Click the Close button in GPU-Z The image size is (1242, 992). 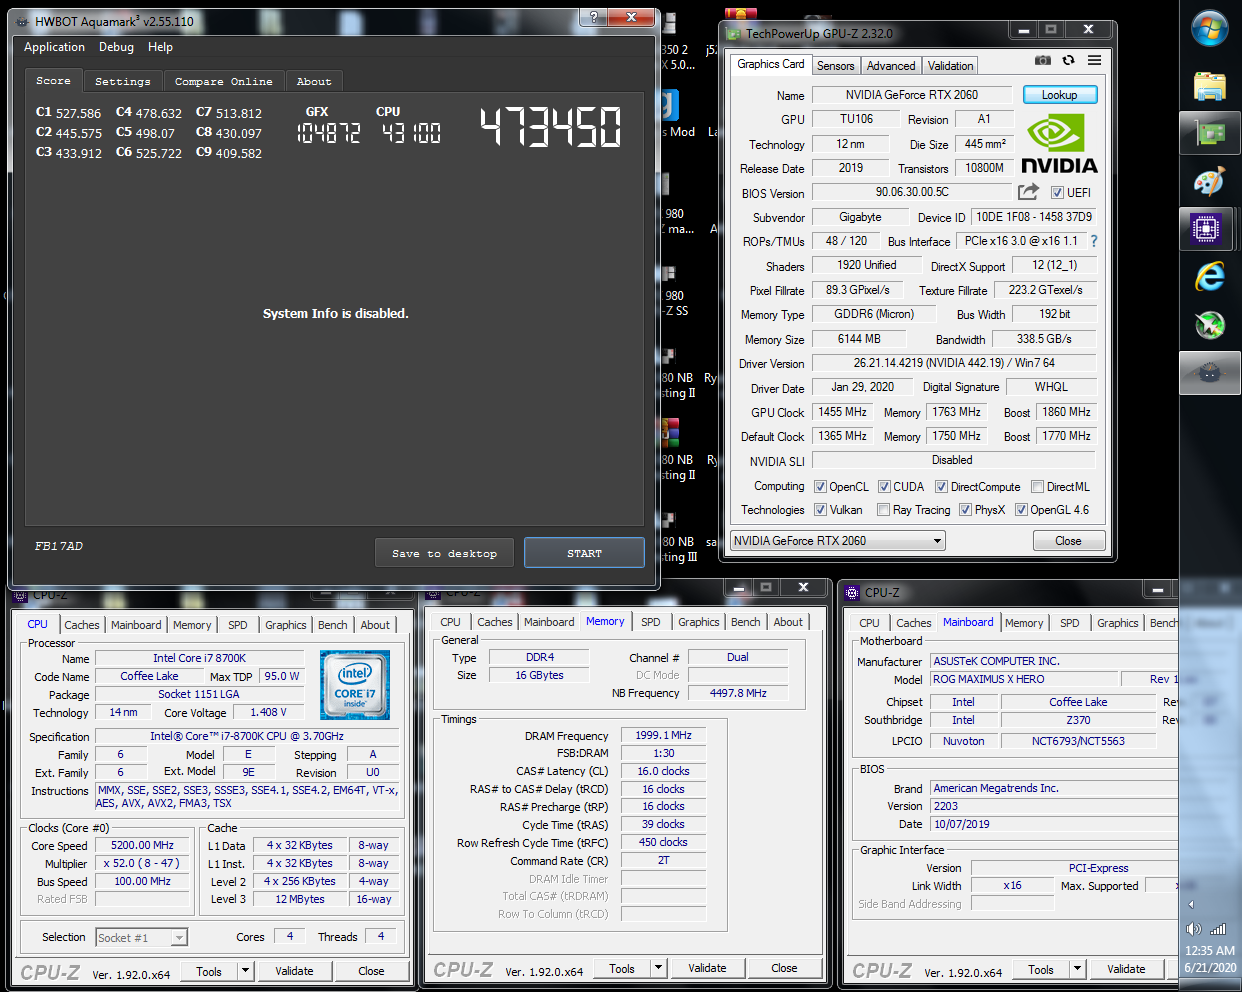coord(1068,541)
